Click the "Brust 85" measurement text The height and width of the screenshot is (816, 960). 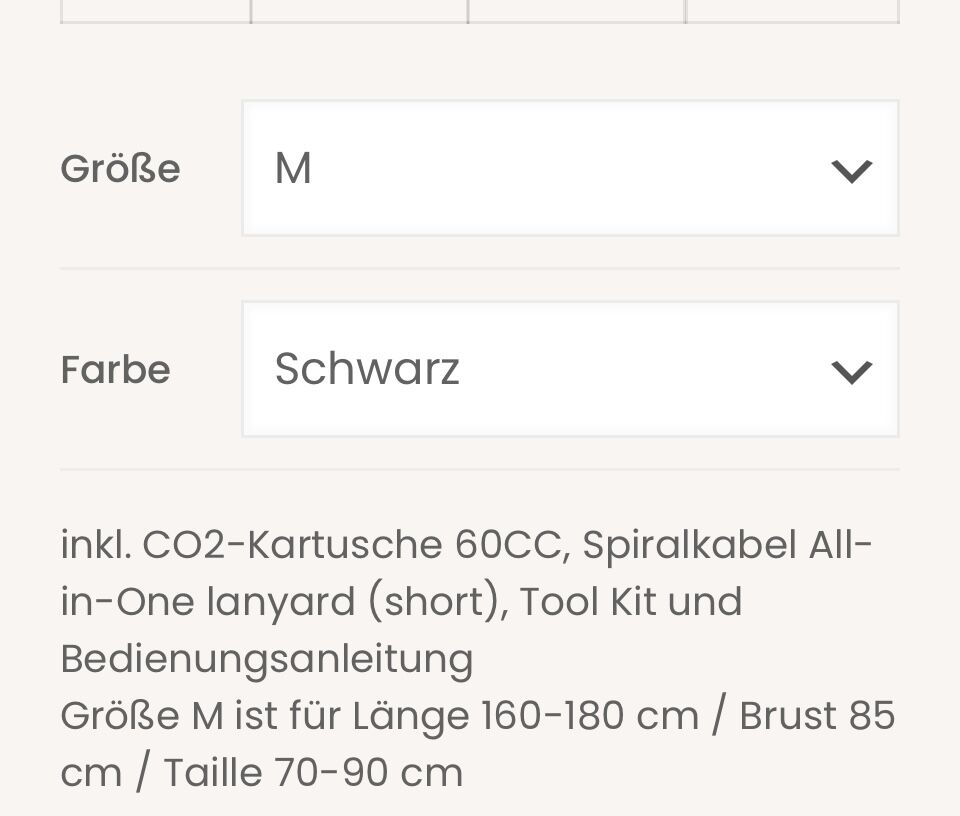(817, 716)
